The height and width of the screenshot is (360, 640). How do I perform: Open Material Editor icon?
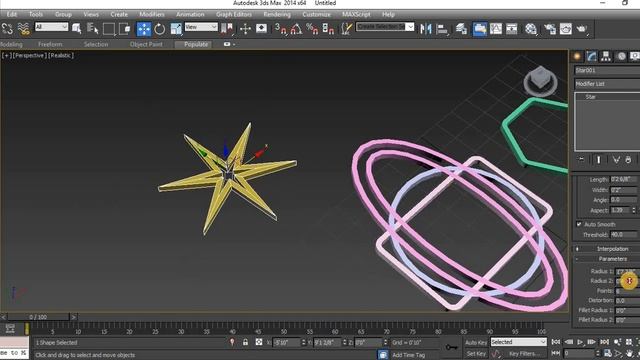point(531,29)
